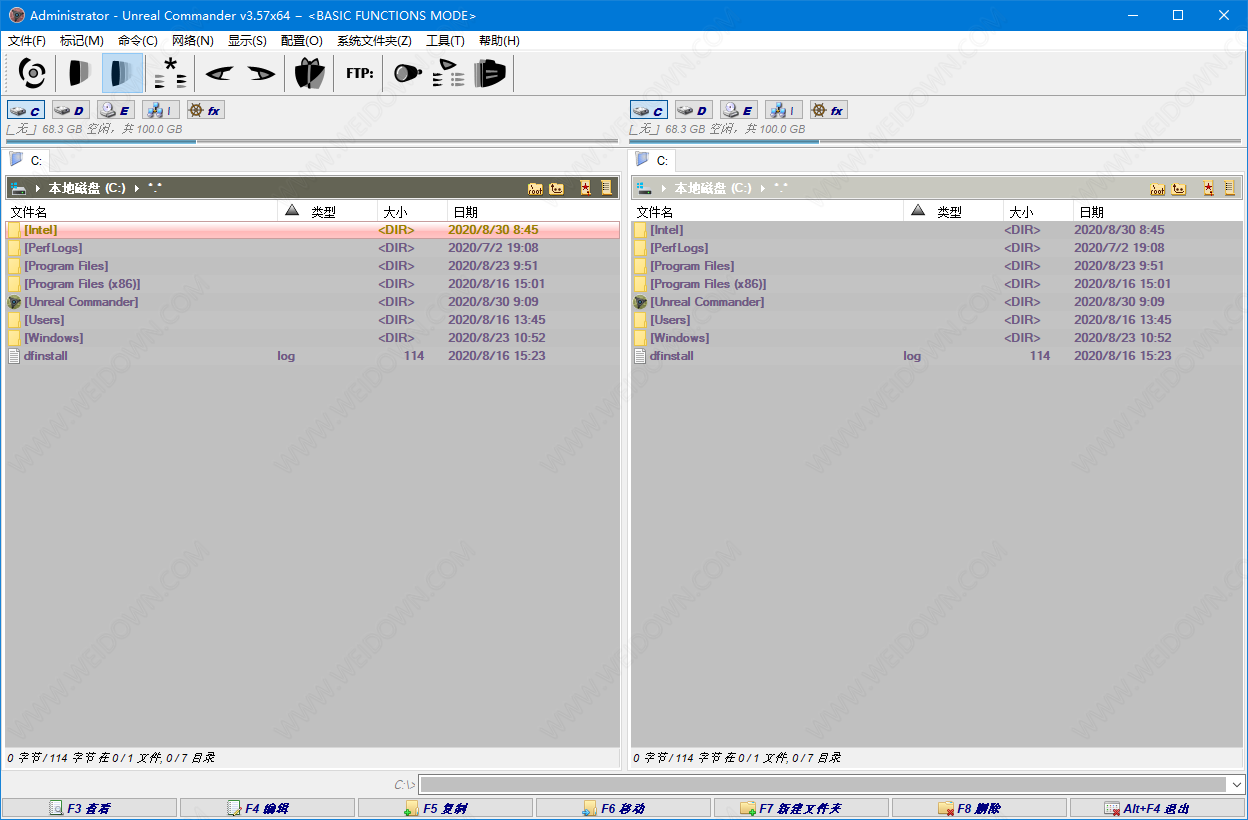Image resolution: width=1248 pixels, height=820 pixels.
Task: Select the brief view toolbar icon
Action: click(x=79, y=73)
